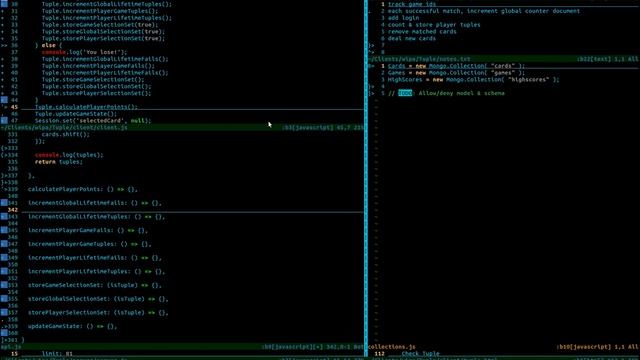Click 'Check Tuple' text on line 112
The width and height of the screenshot is (640, 360).
point(420,354)
